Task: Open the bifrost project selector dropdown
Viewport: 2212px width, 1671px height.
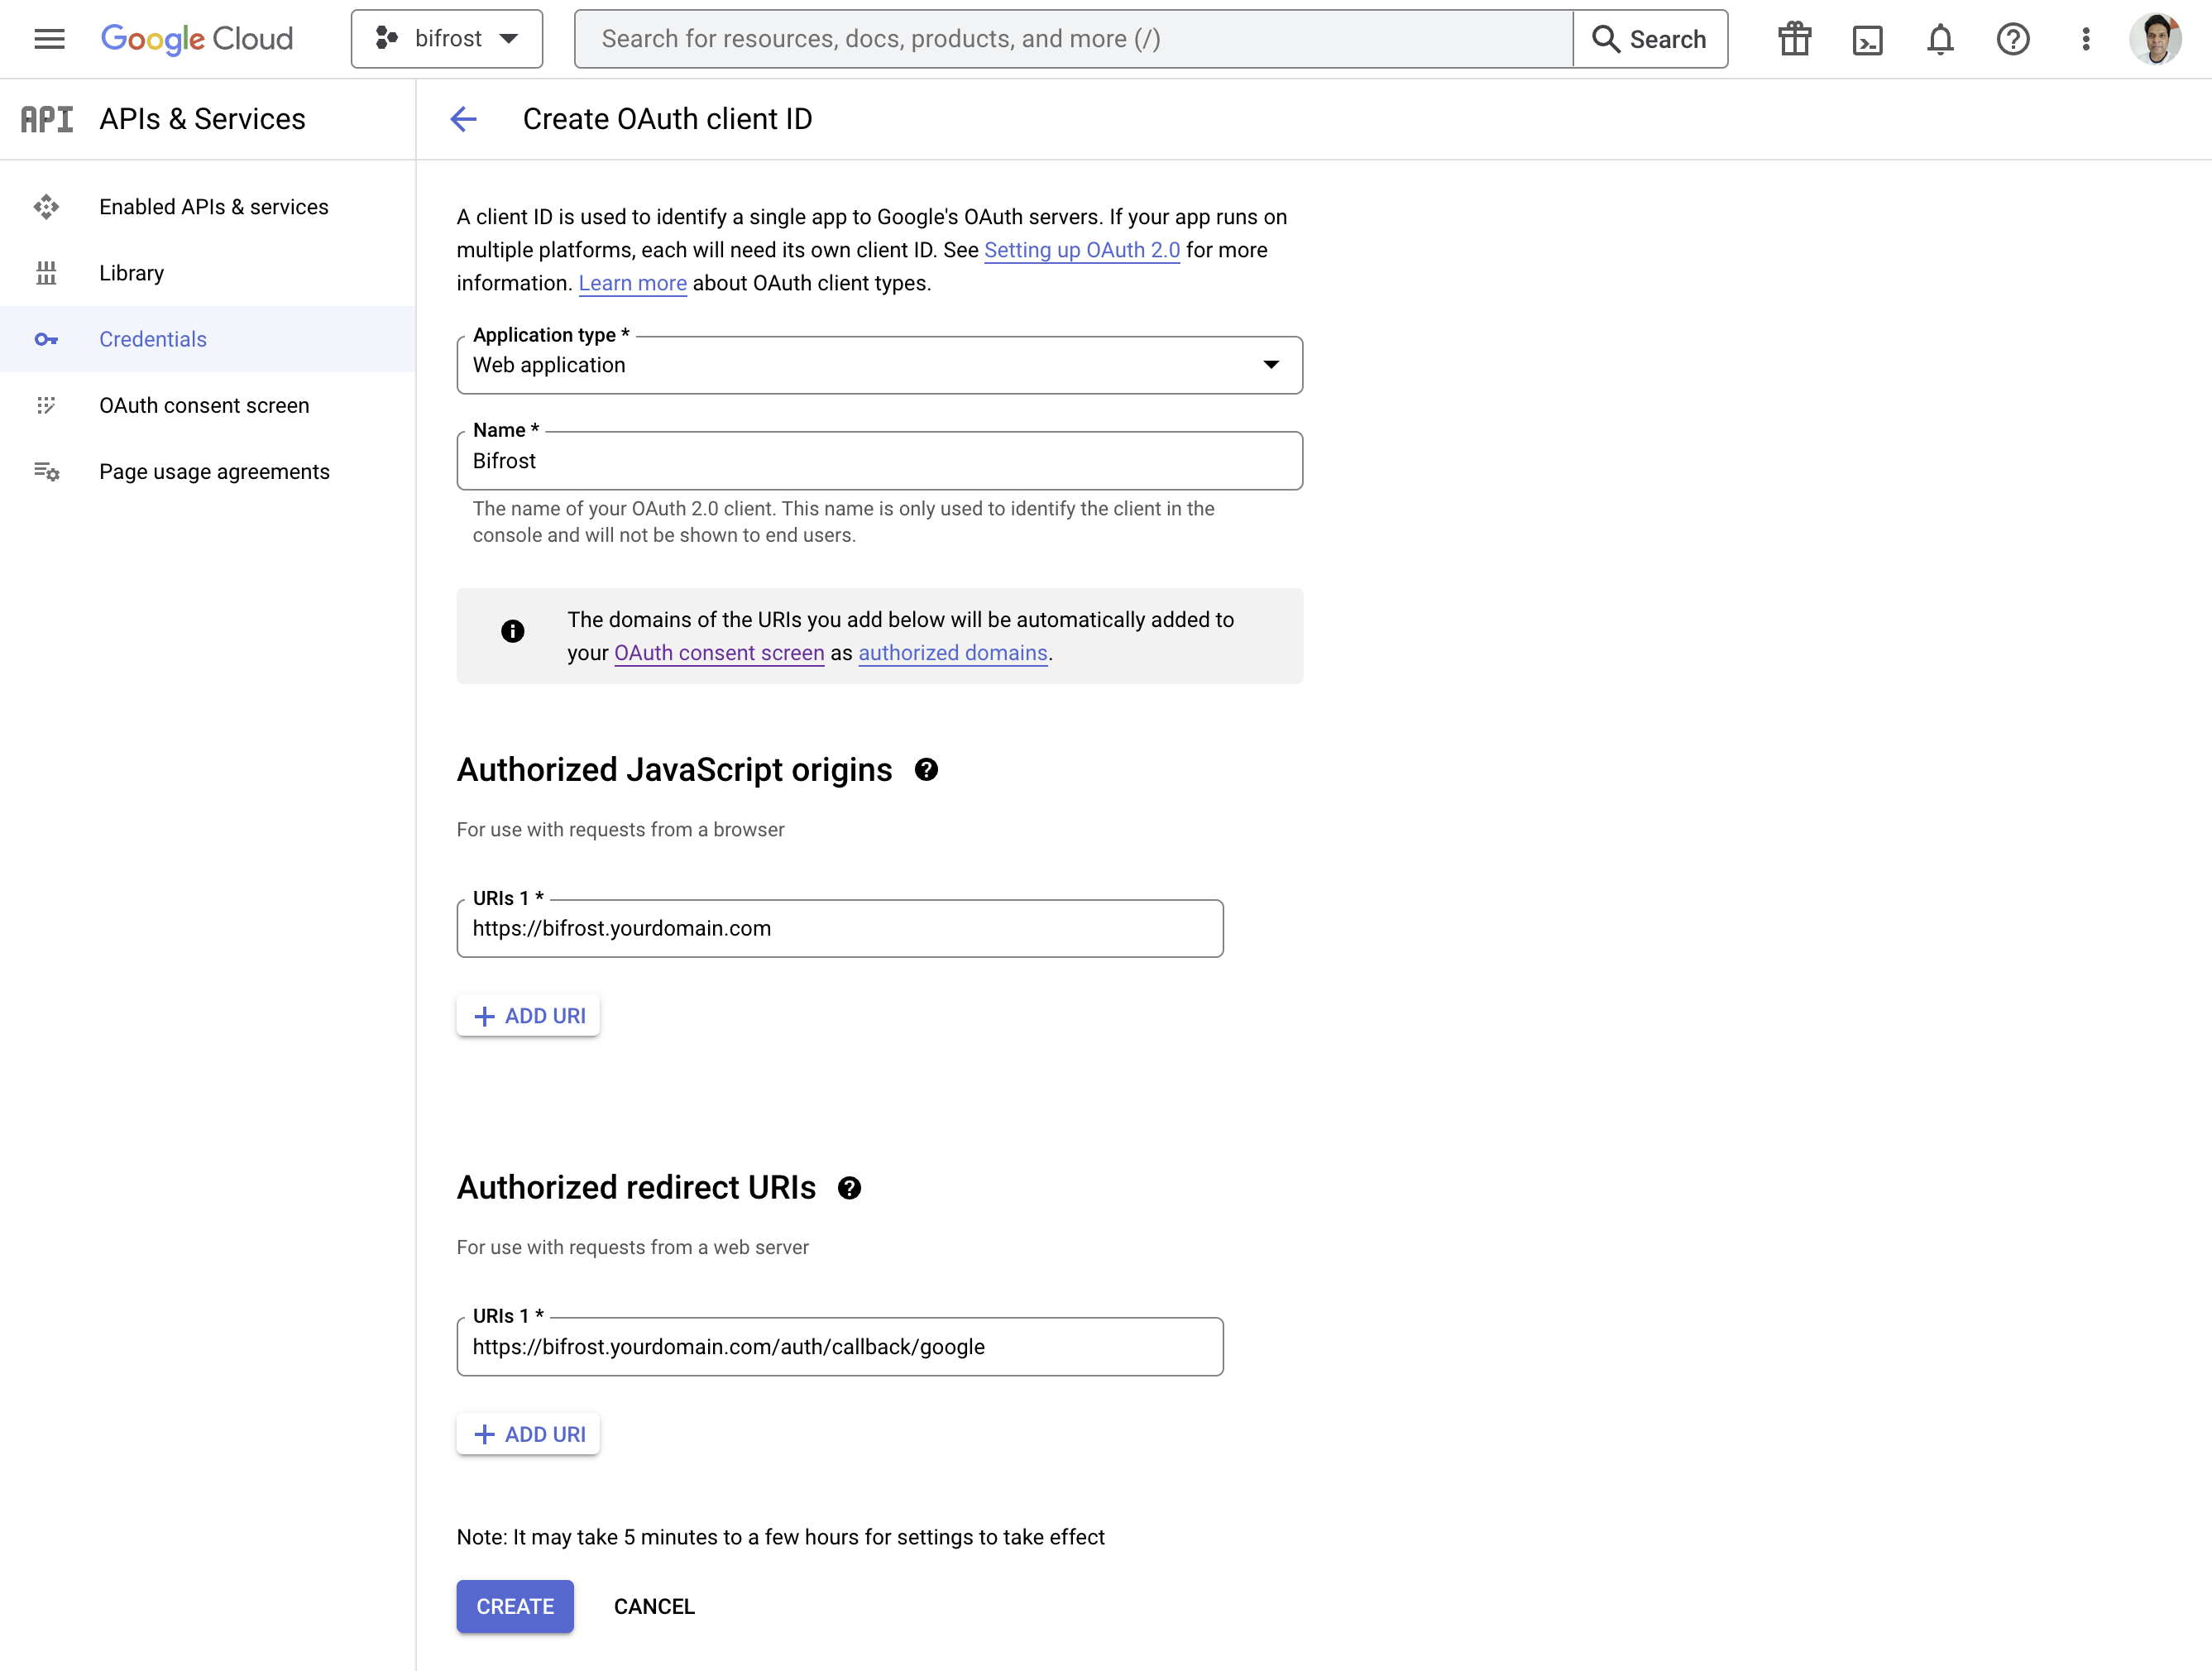Action: (x=447, y=39)
